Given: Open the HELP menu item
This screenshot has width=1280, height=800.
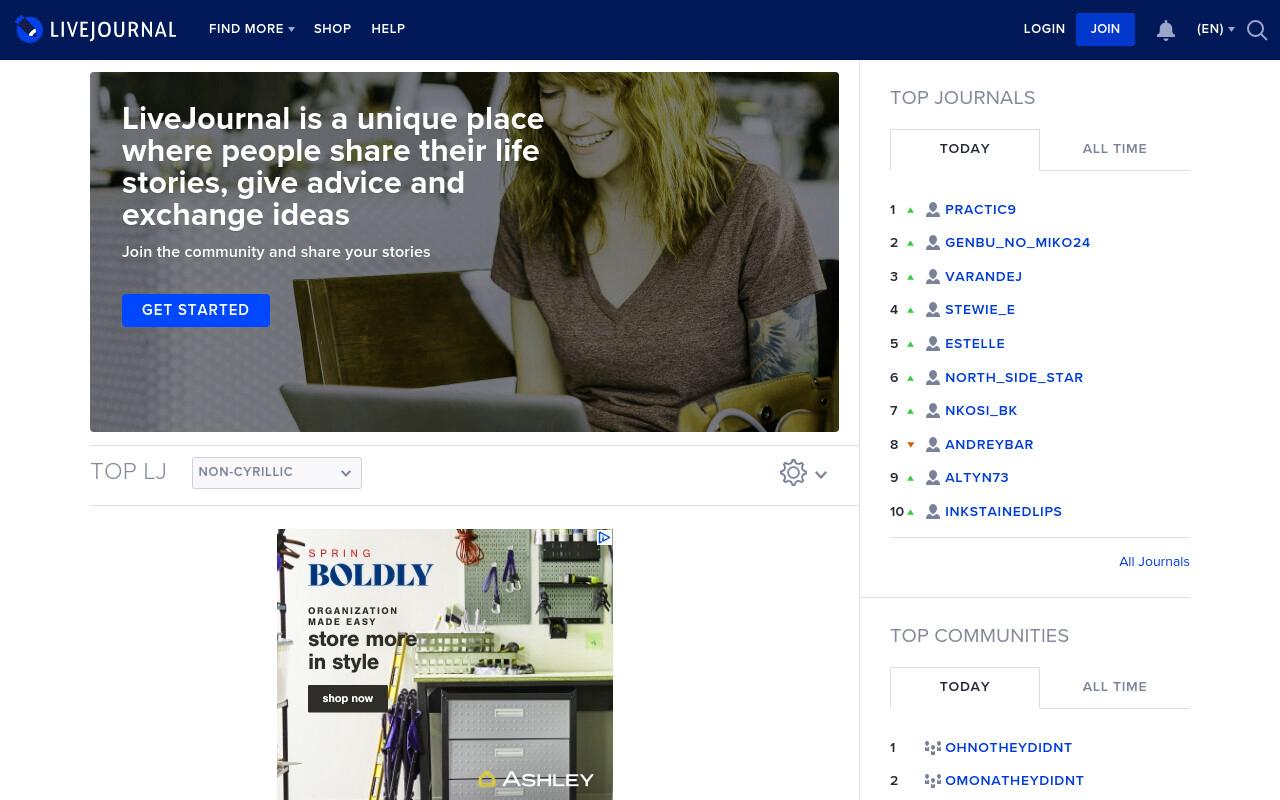Looking at the screenshot, I should coord(388,29).
